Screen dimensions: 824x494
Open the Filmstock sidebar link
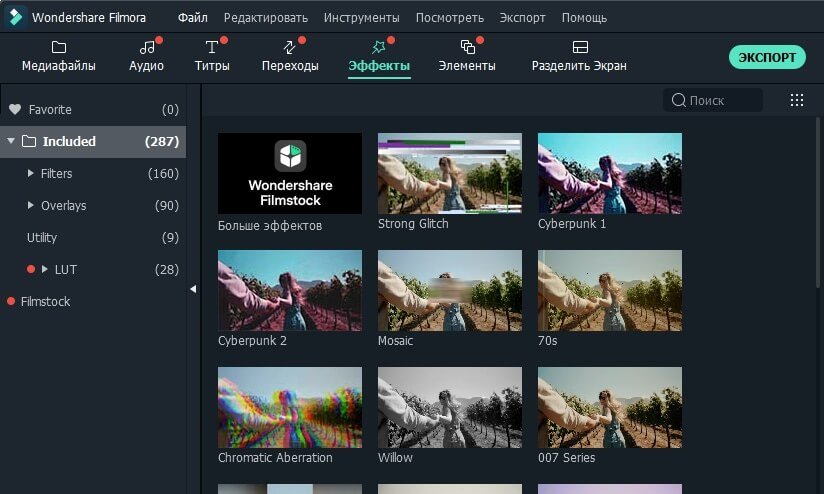click(45, 301)
